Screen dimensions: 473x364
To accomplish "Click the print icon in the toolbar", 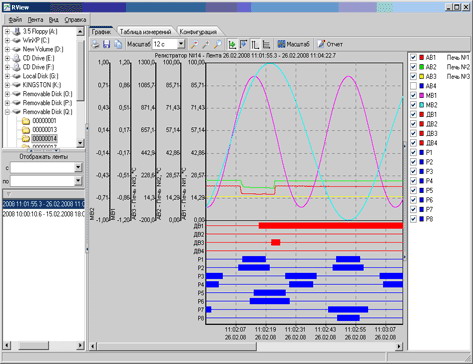I will click(96, 44).
